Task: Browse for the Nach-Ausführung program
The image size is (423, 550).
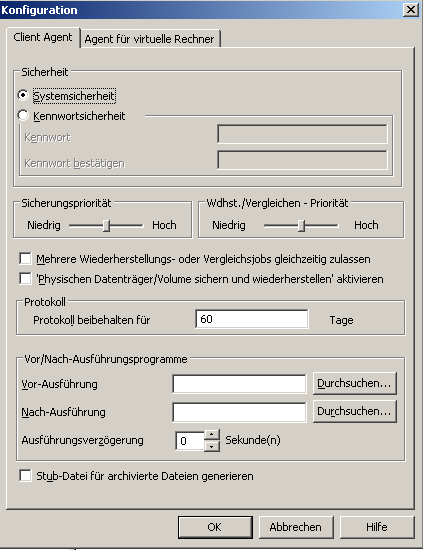Action: click(x=355, y=411)
